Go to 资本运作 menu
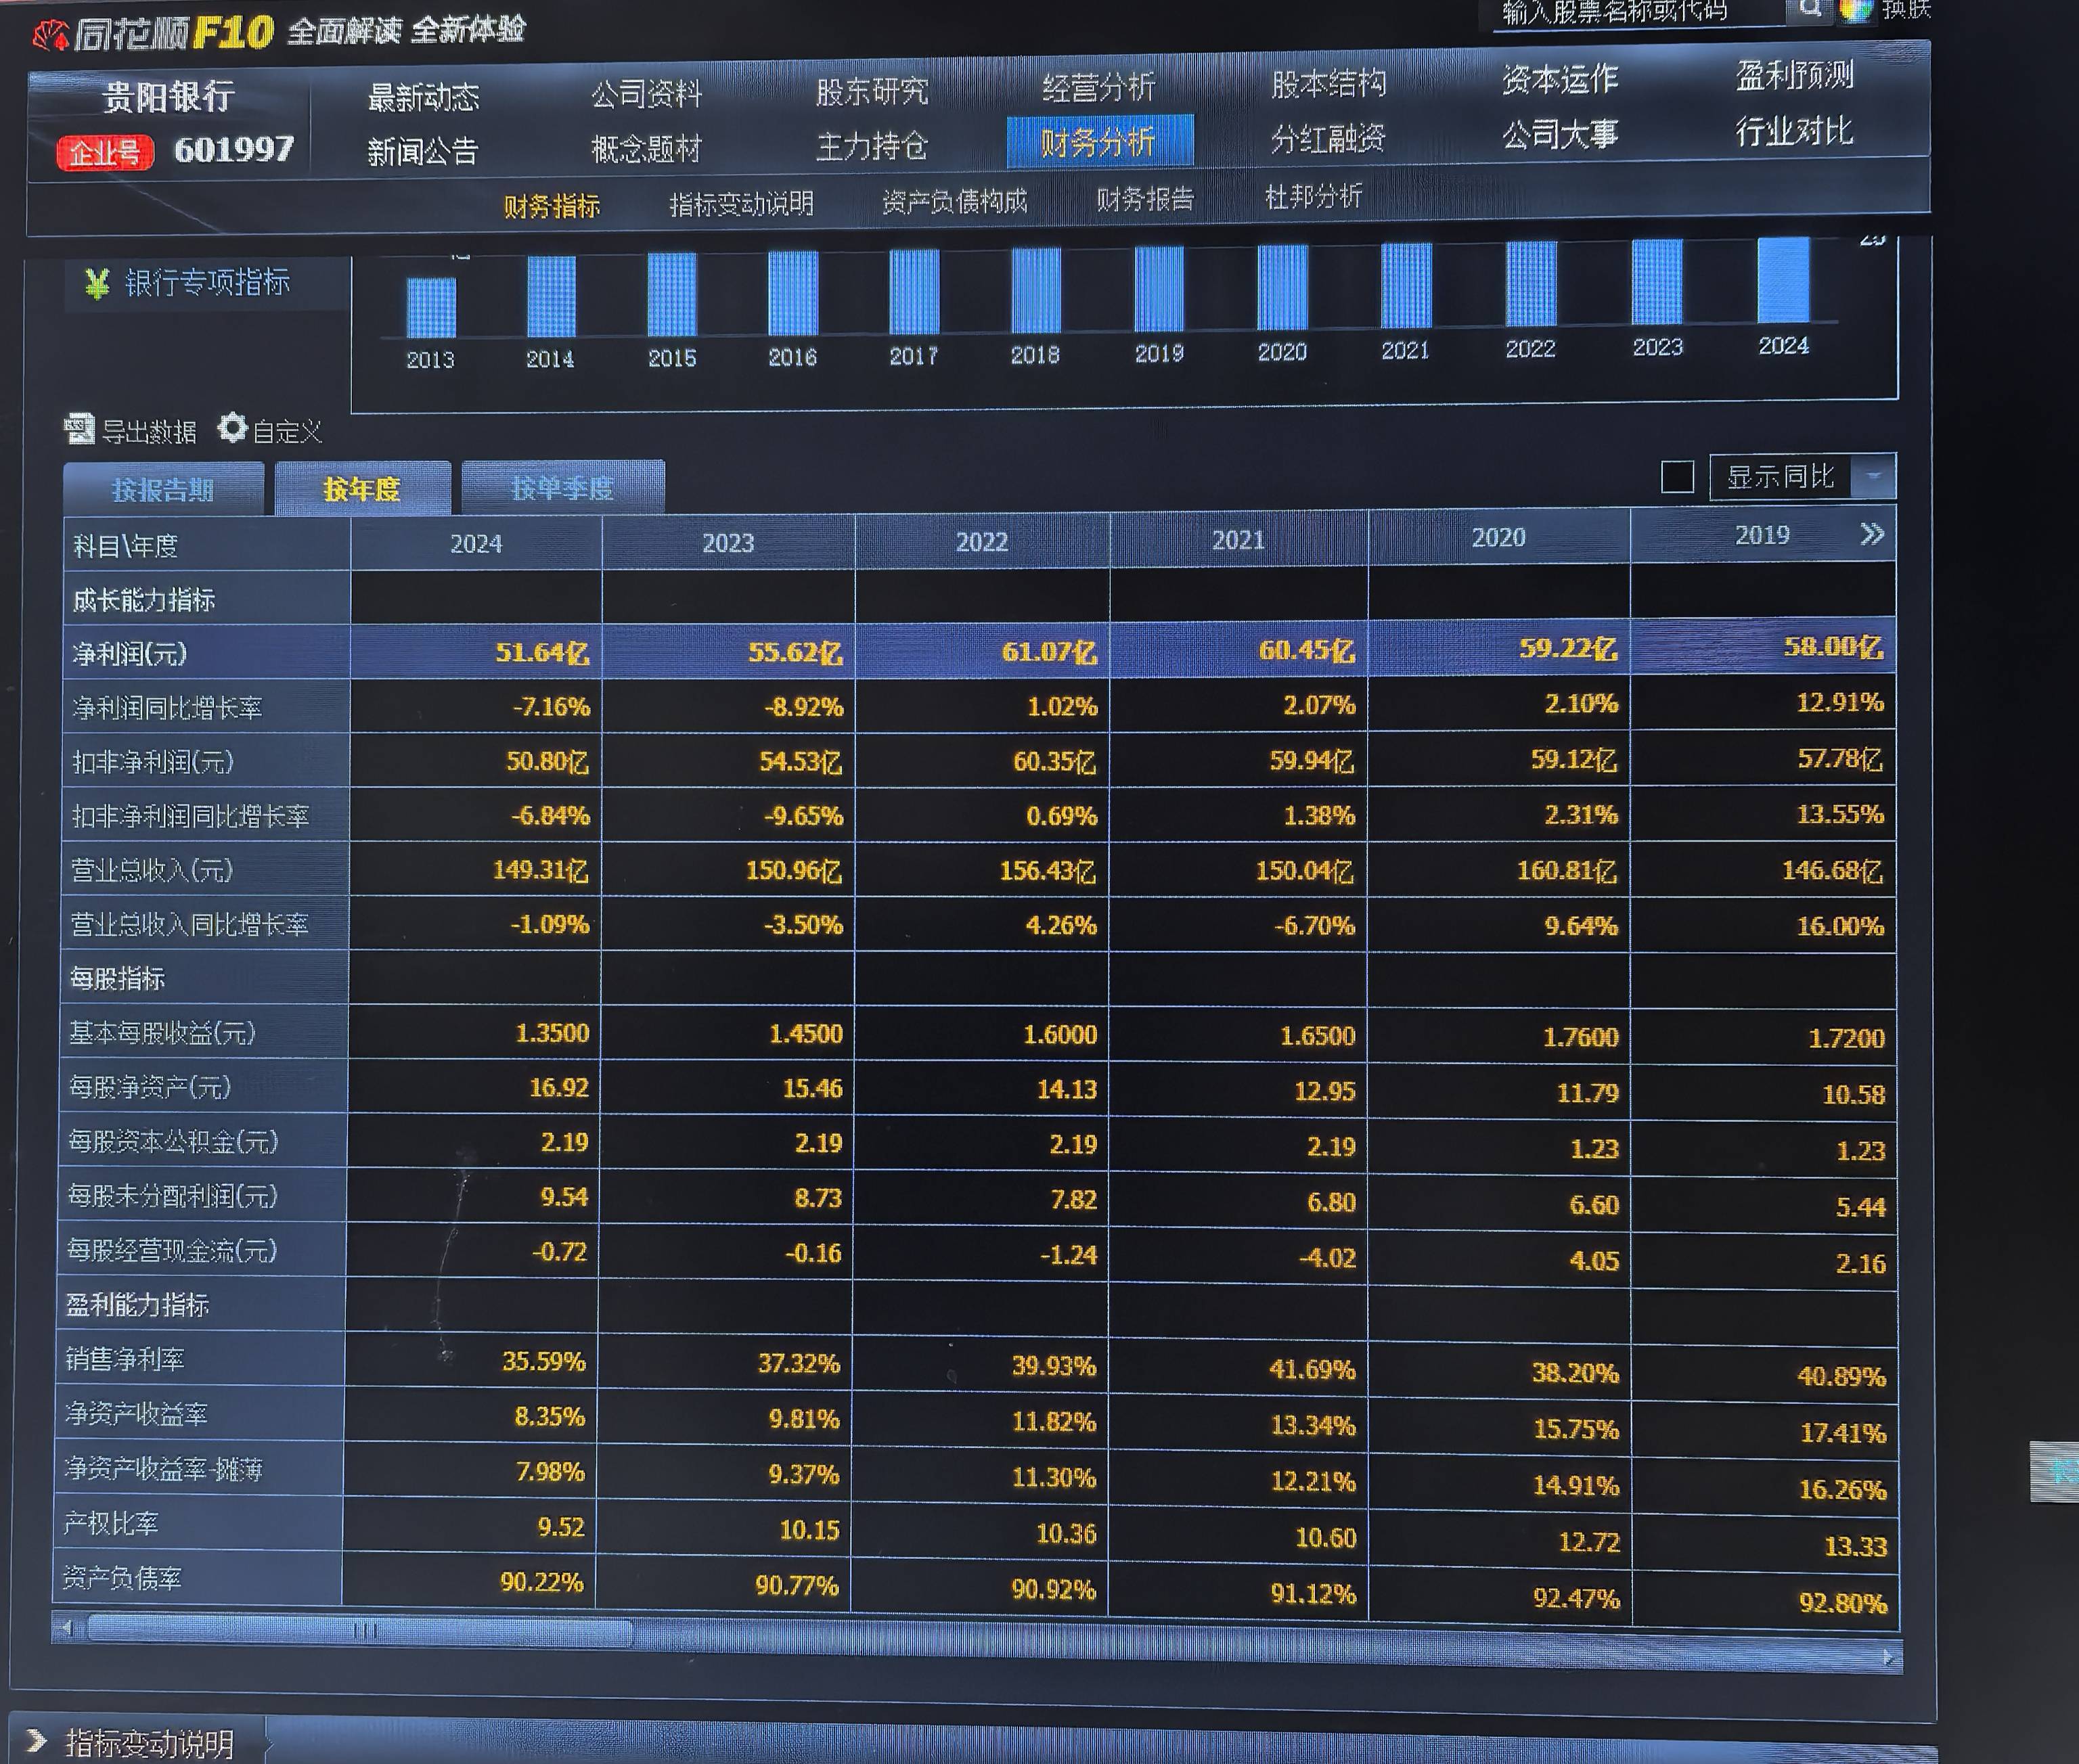Viewport: 2079px width, 1764px height. [1560, 79]
